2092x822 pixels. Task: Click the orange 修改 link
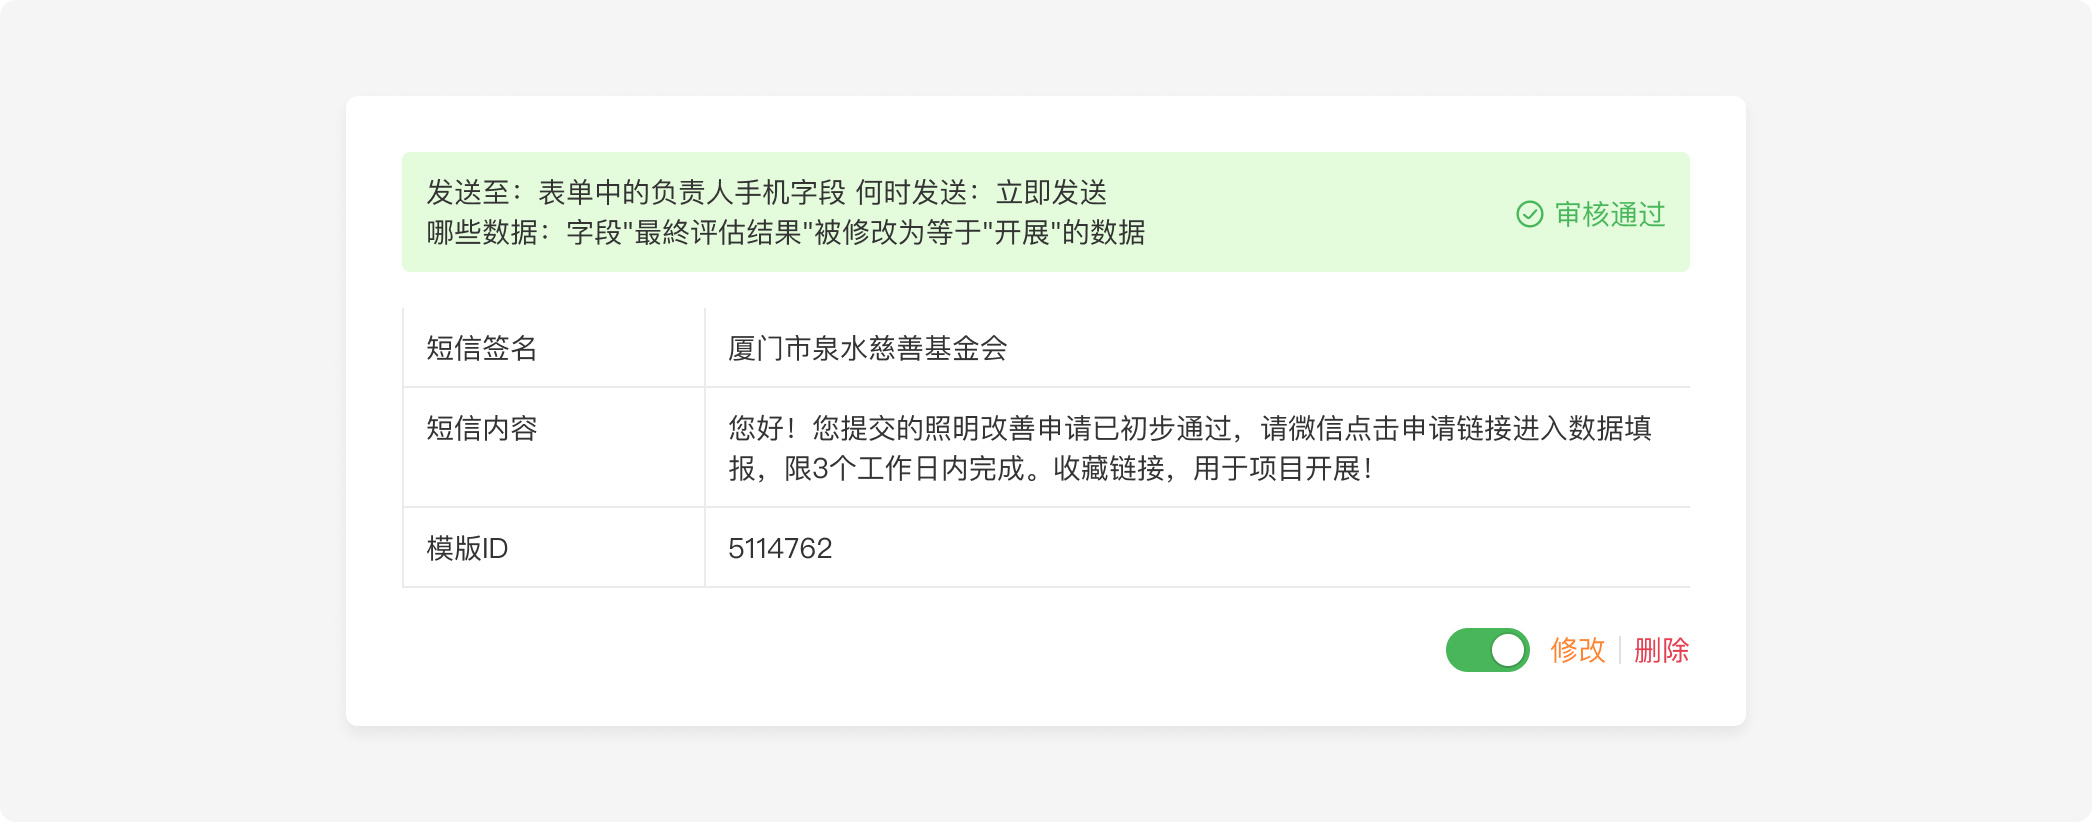pyautogui.click(x=1577, y=650)
